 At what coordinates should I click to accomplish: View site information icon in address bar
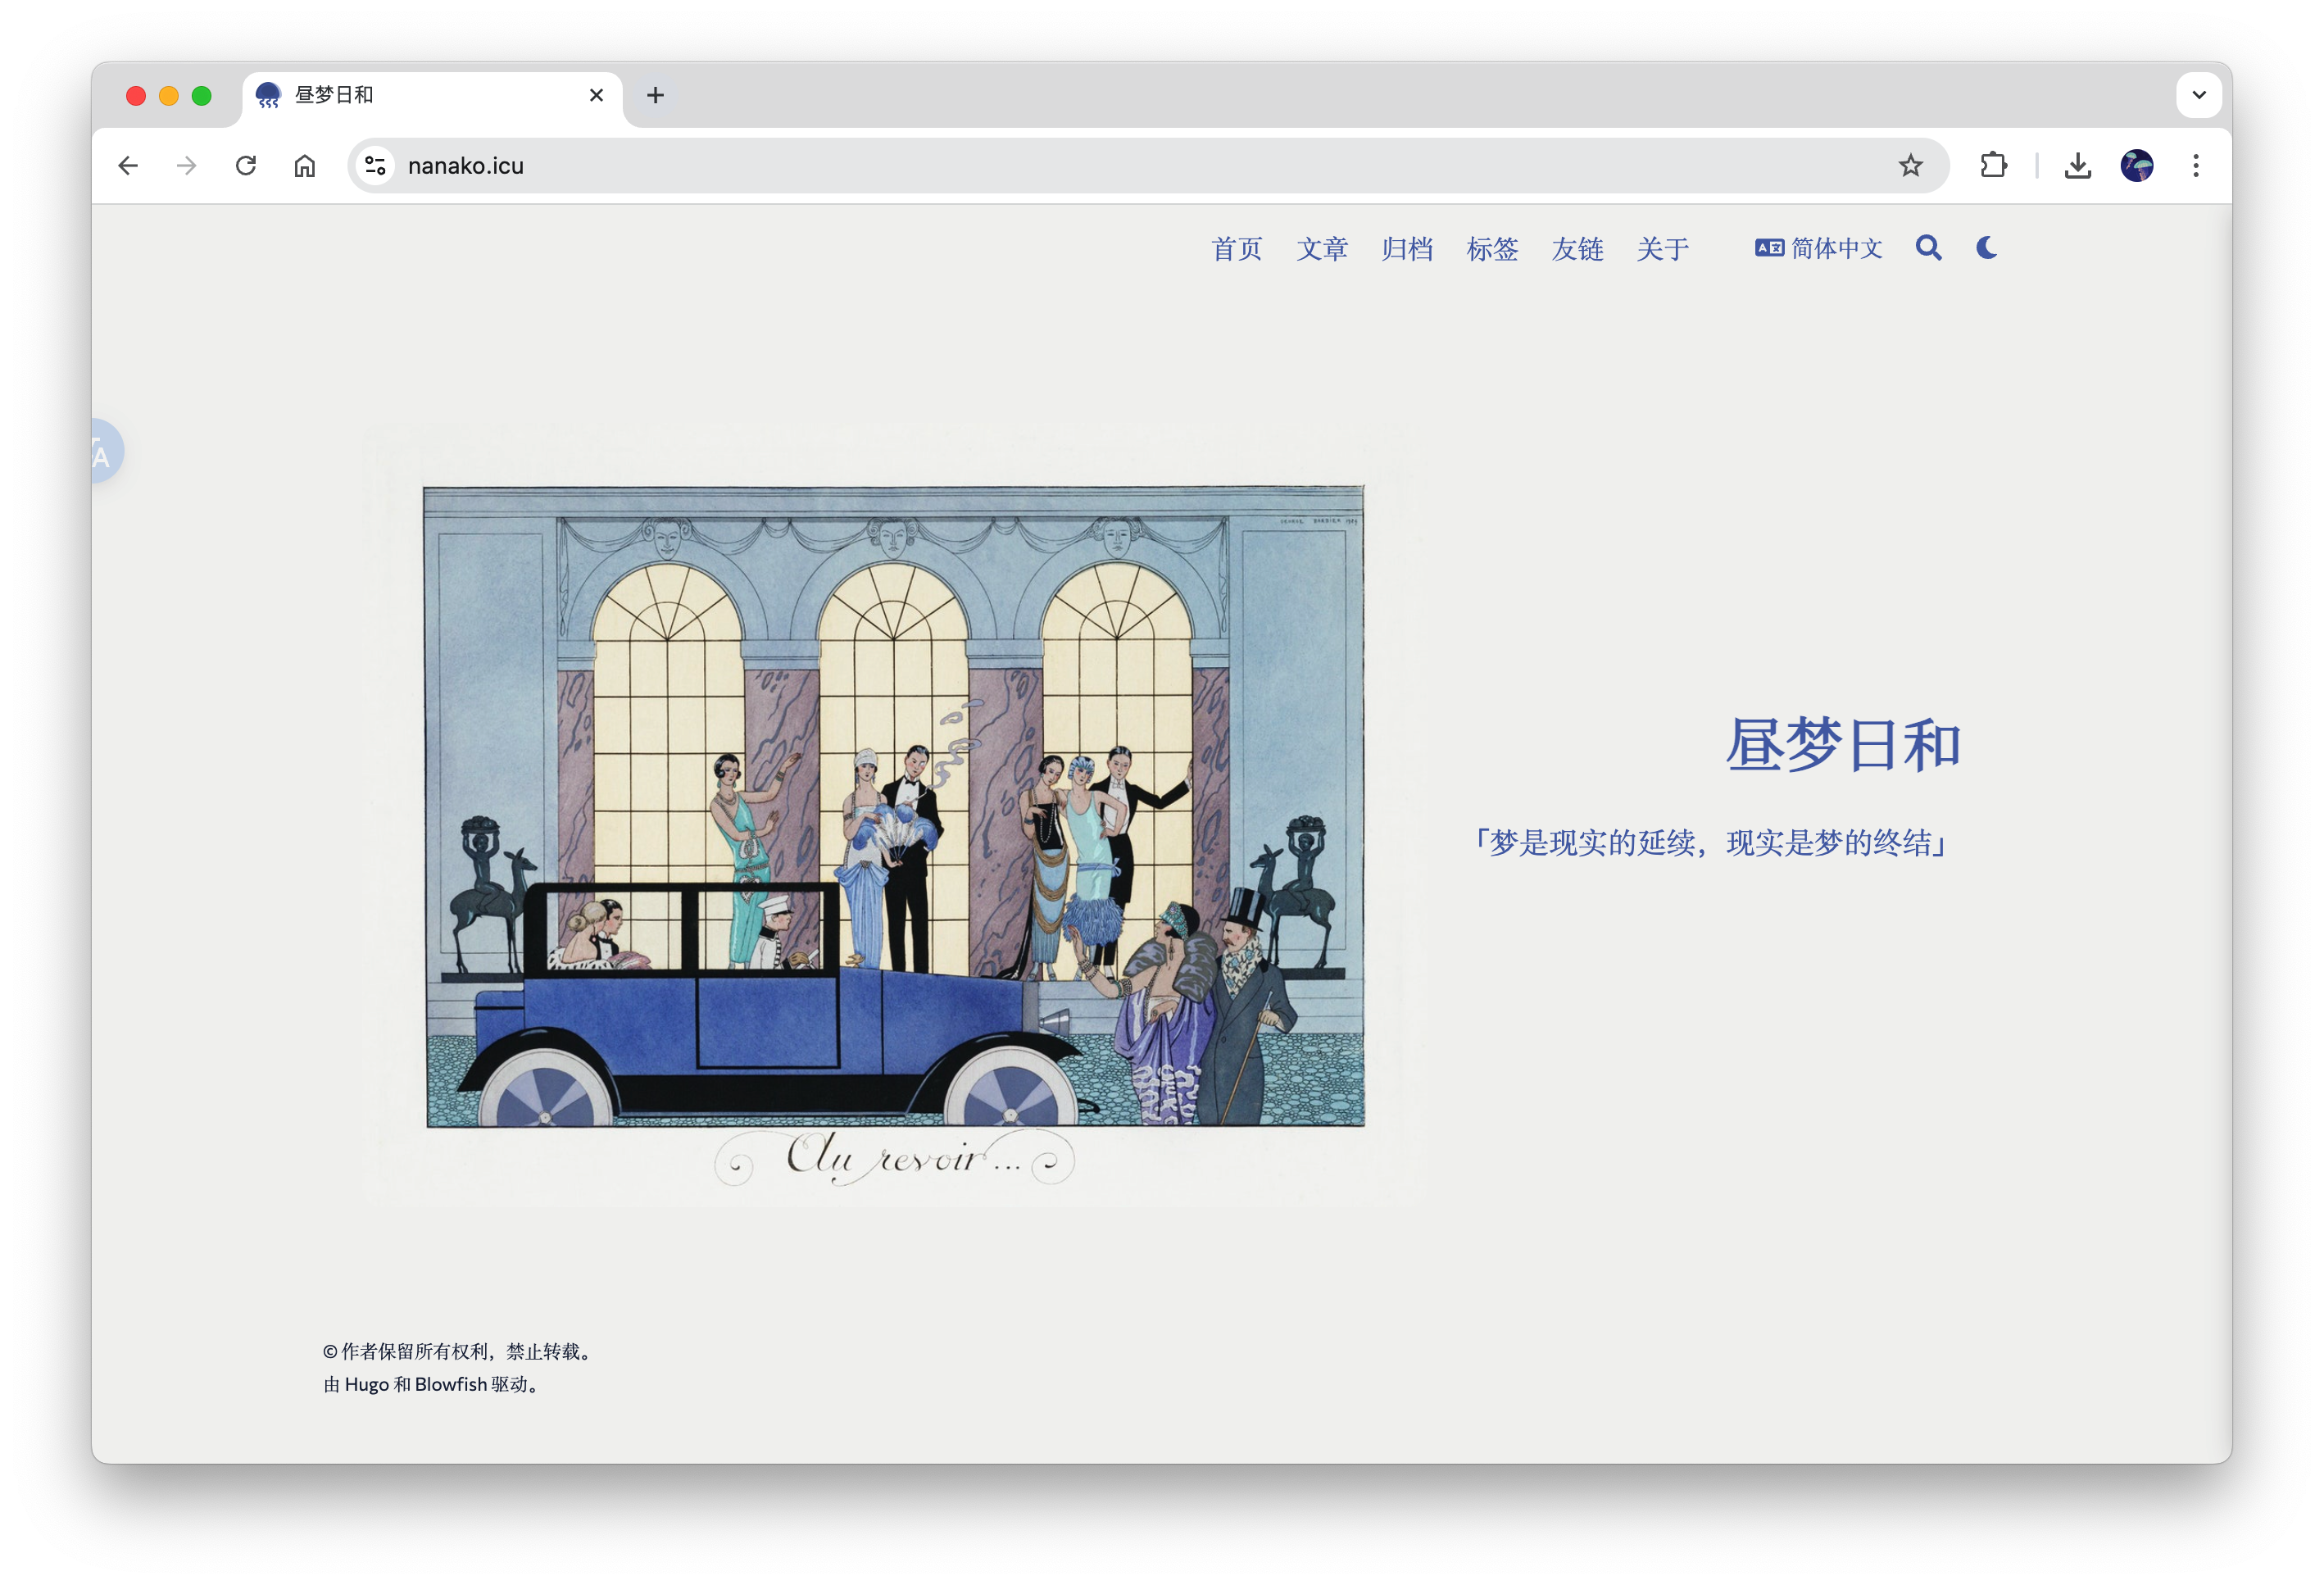[x=376, y=166]
